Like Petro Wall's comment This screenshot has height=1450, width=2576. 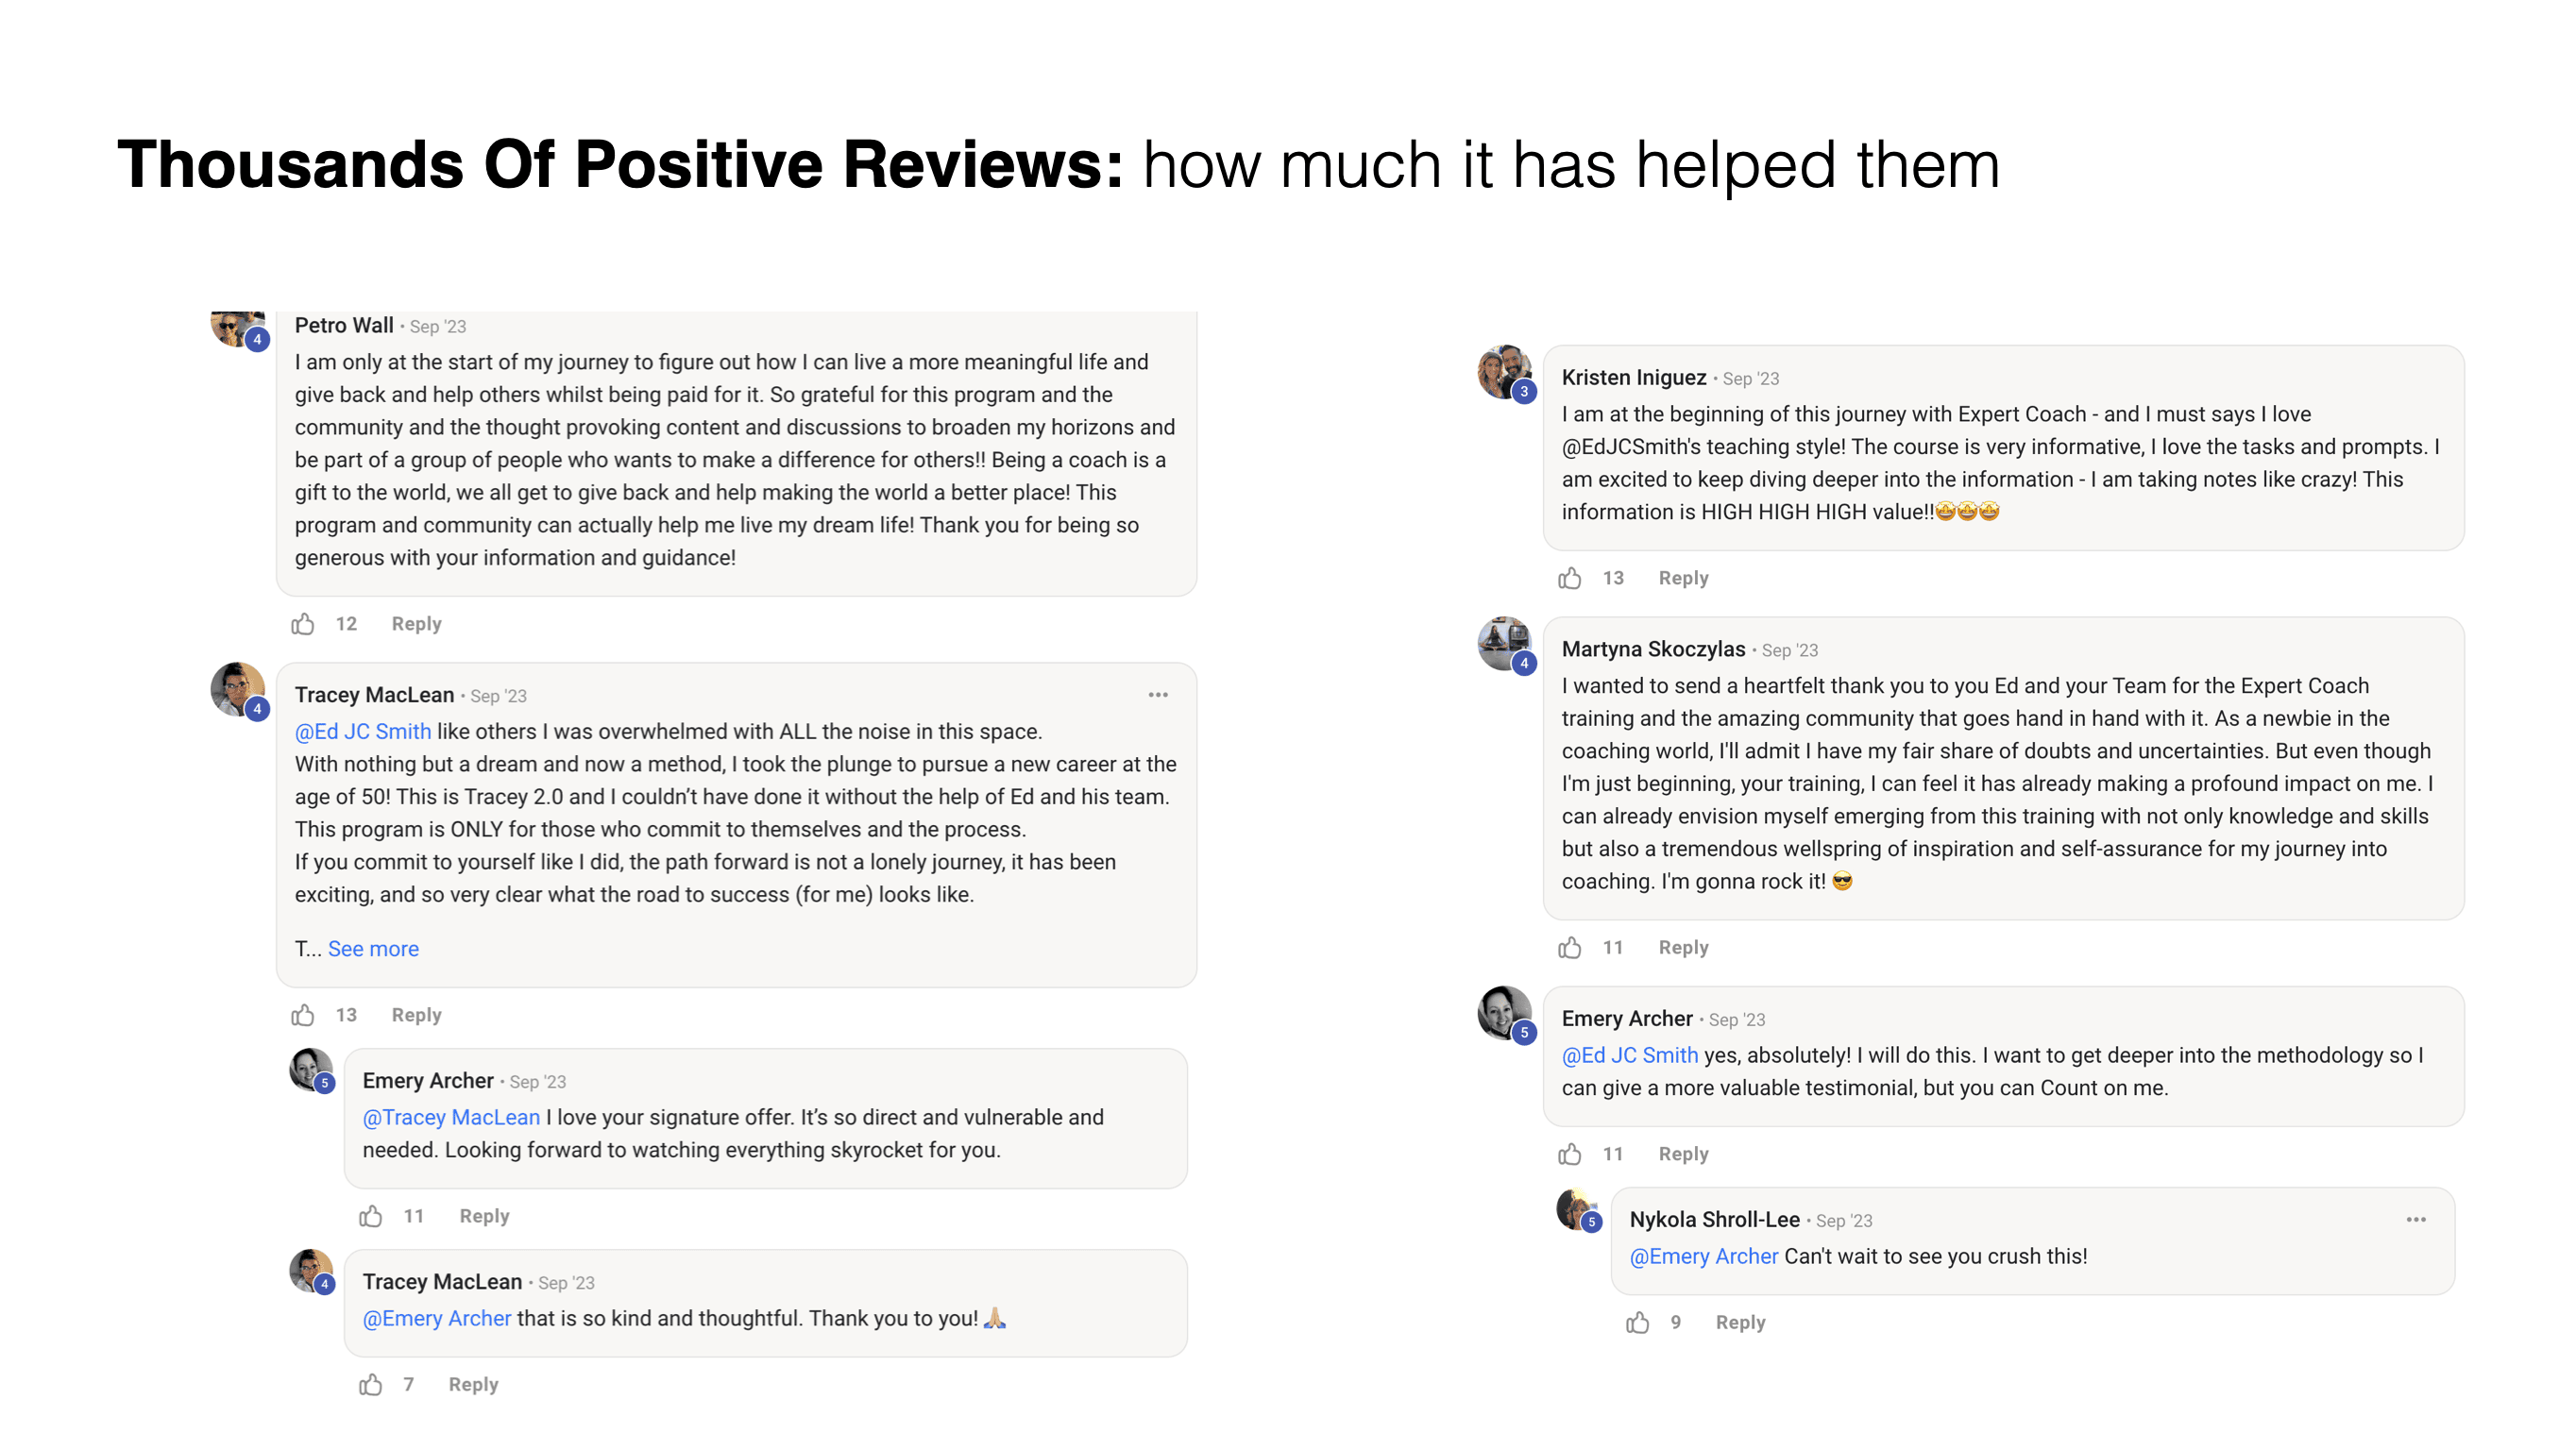pyautogui.click(x=303, y=624)
